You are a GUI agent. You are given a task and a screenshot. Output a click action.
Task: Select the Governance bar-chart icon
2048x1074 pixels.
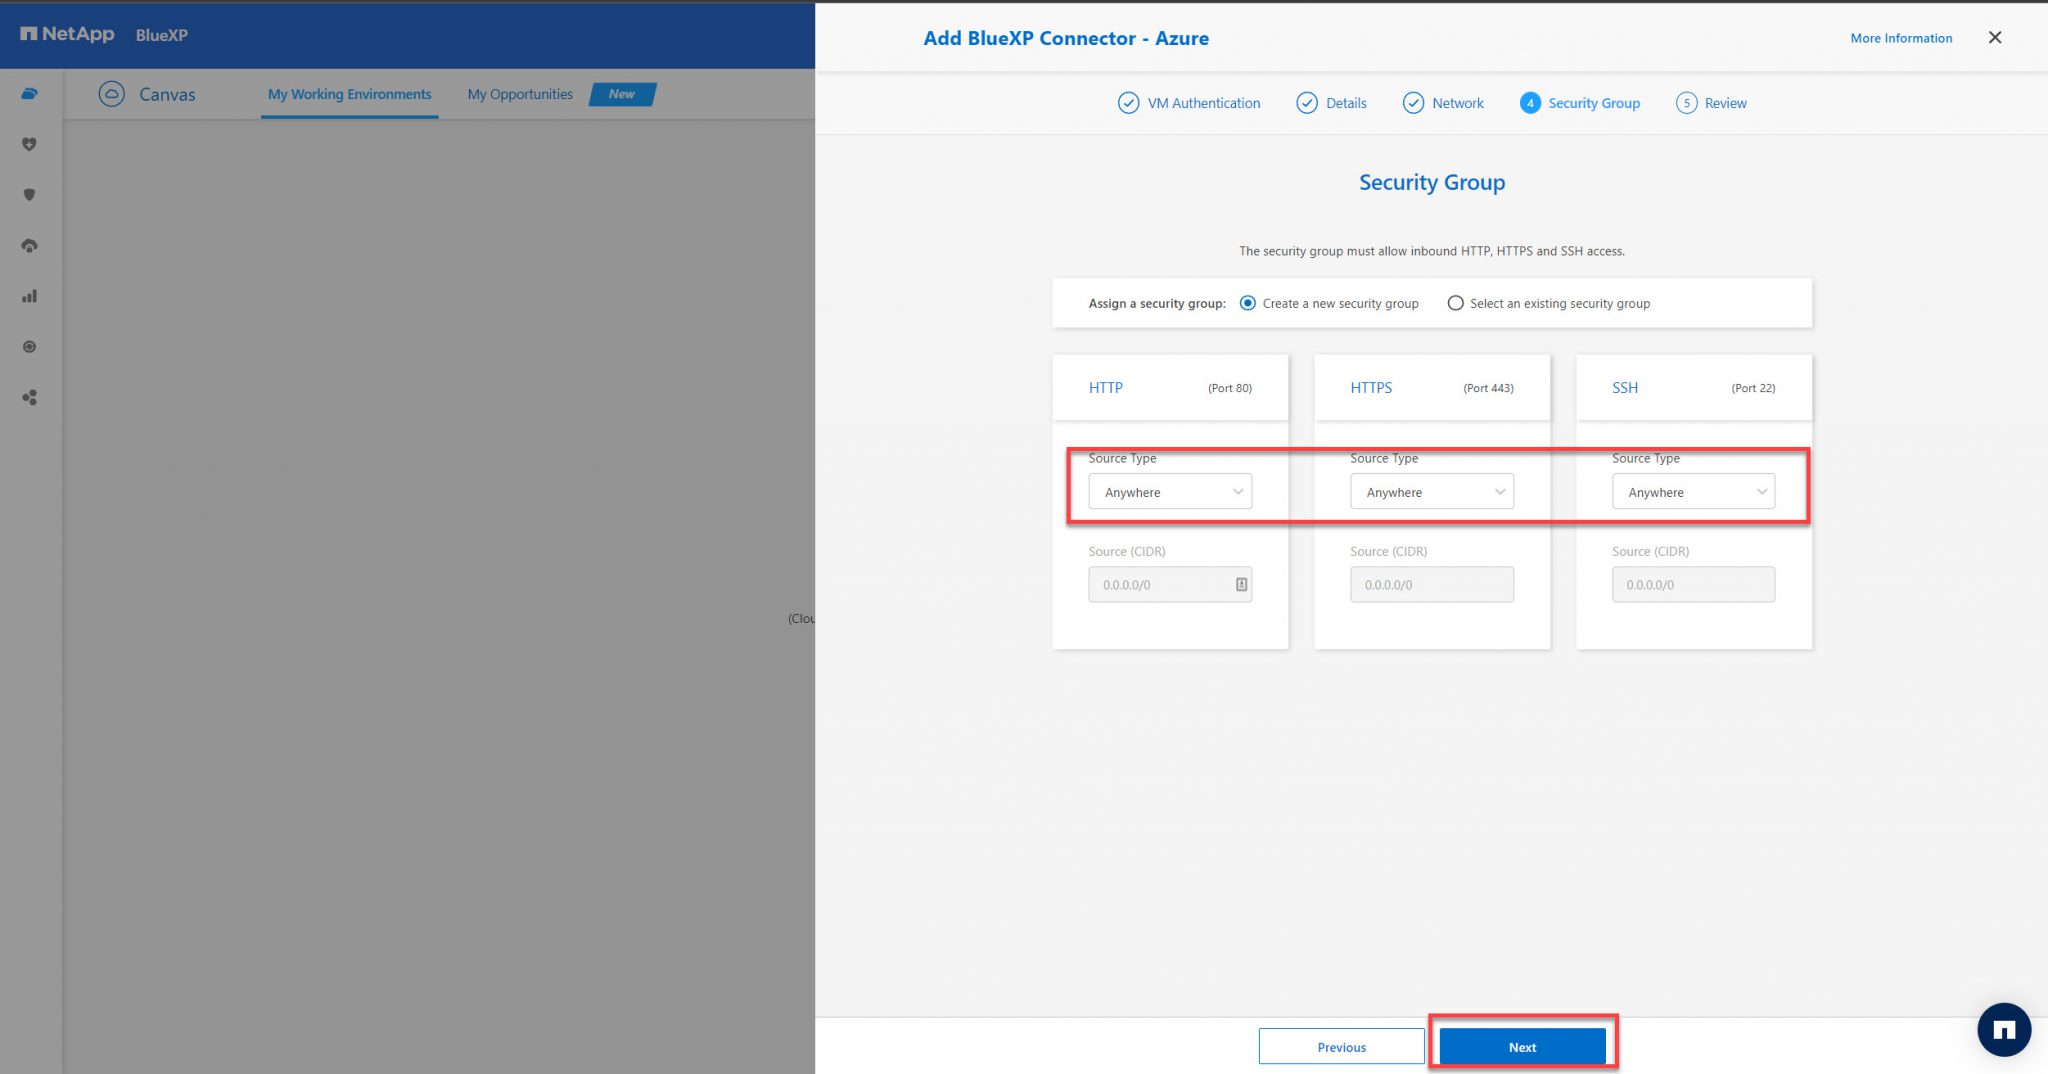pos(30,295)
